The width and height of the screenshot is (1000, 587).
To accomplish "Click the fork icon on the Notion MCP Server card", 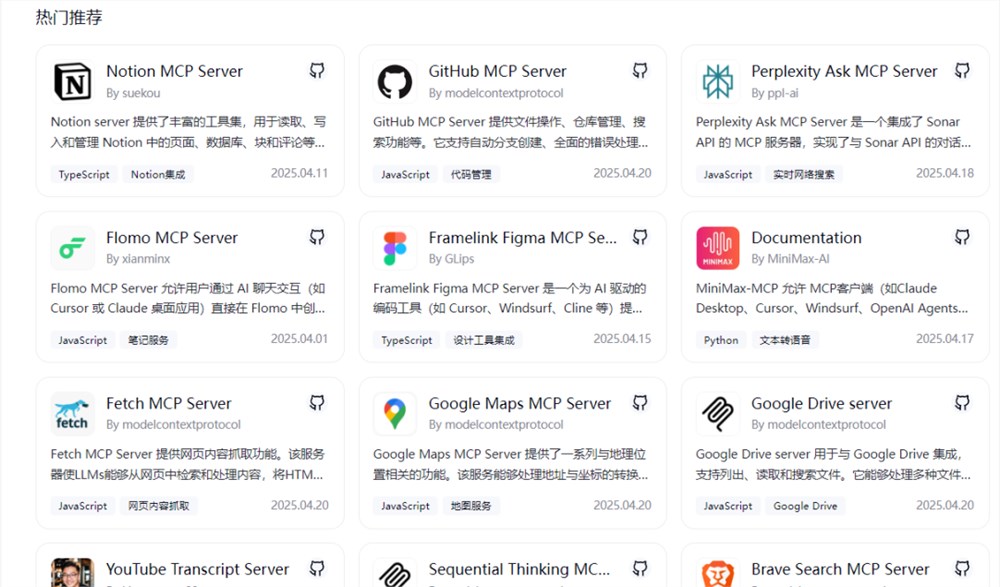I will coord(316,70).
